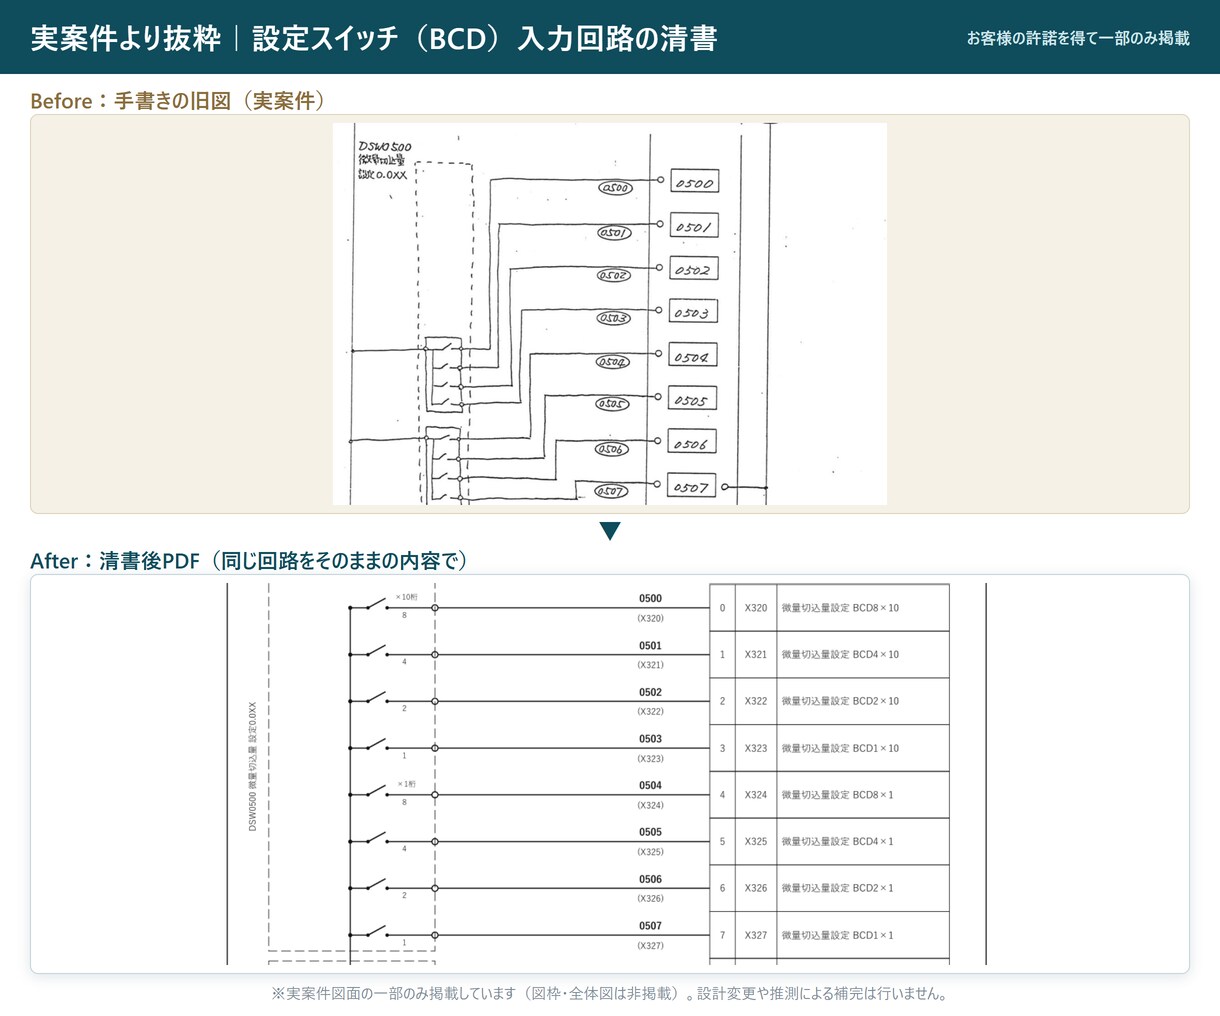The height and width of the screenshot is (1016, 1220).
Task: Click bold 0507 label in After diagram
Action: 651,926
